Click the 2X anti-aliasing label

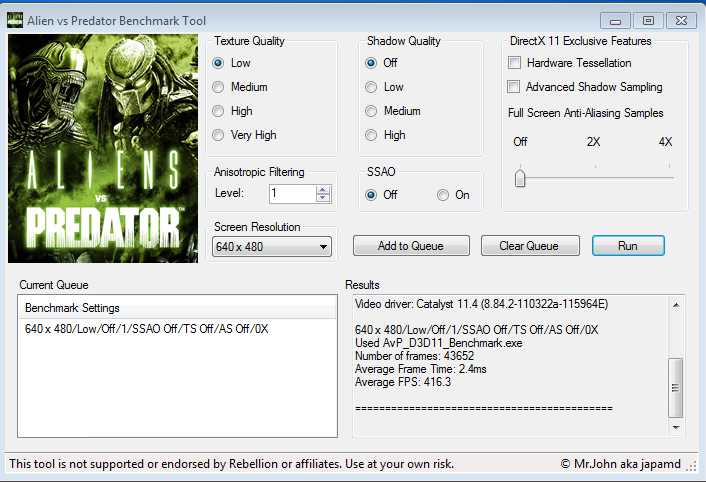click(593, 142)
